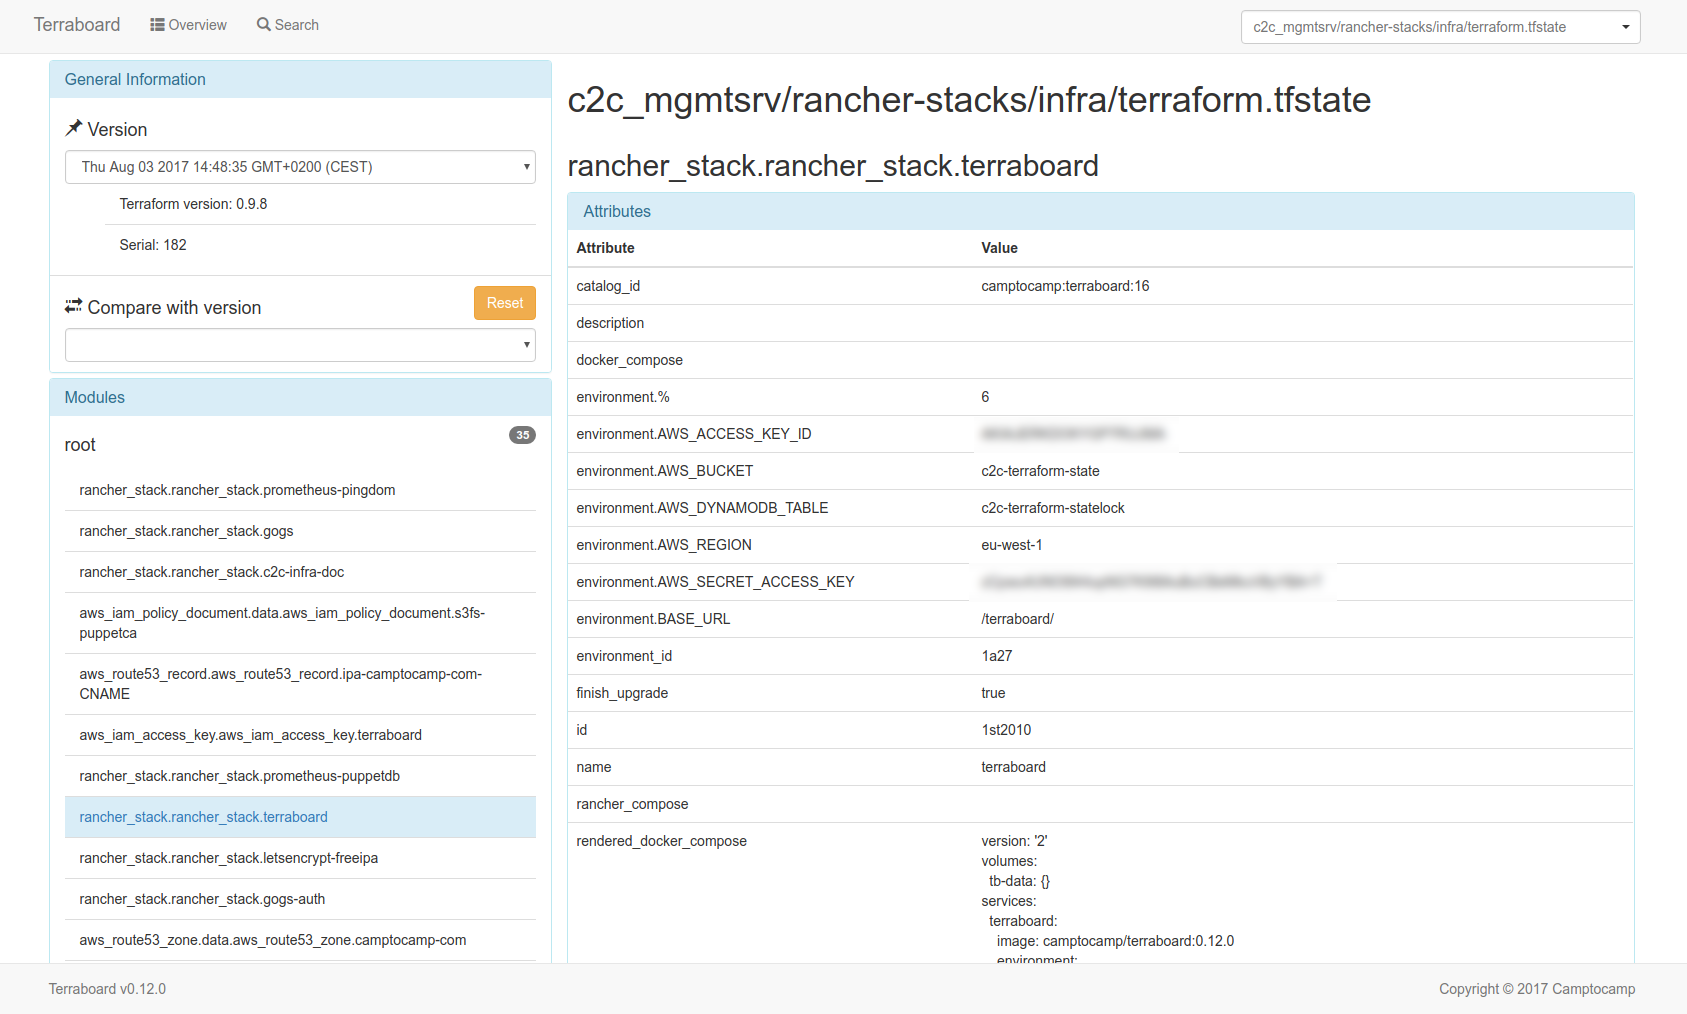Click the rancher_stack.rancher_stack.terraboard heading

[x=833, y=166]
